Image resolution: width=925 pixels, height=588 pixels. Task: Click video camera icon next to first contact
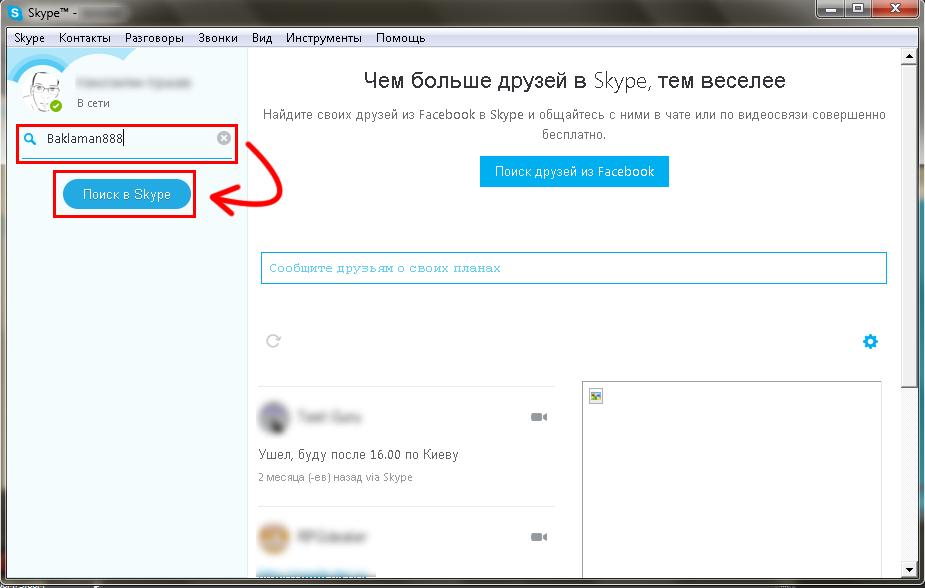(x=539, y=417)
